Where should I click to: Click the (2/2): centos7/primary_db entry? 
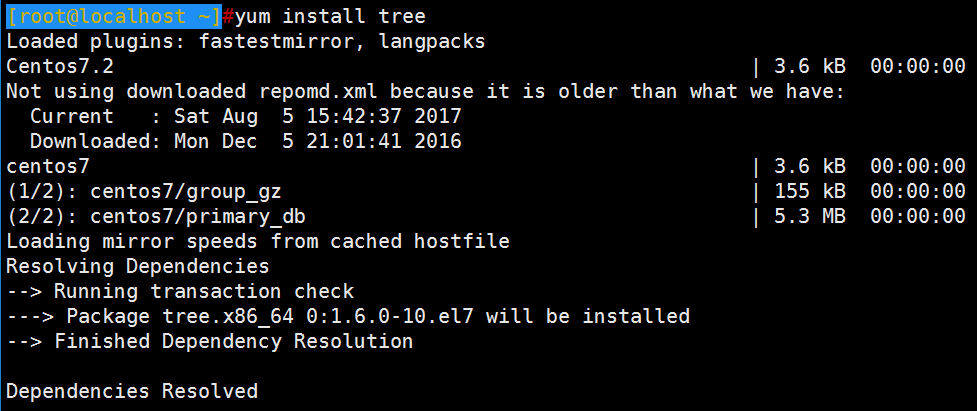tap(156, 216)
